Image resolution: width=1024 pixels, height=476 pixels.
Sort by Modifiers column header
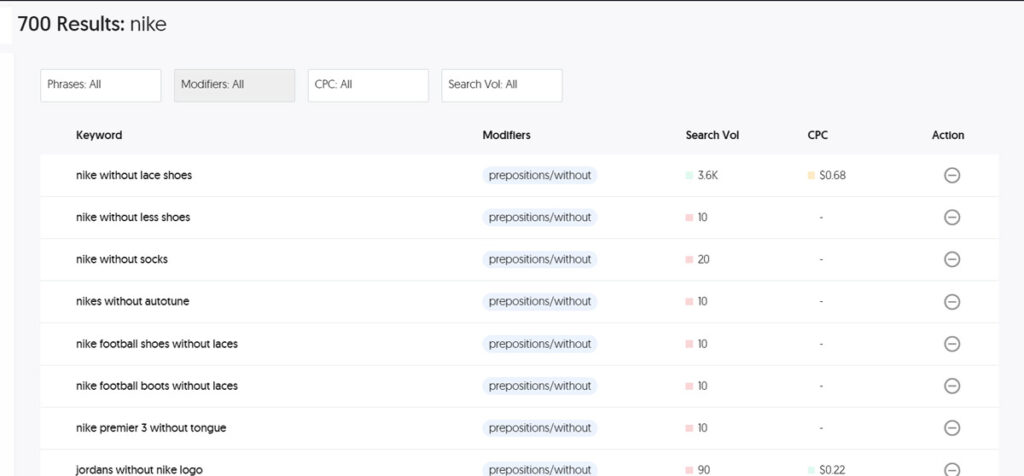(x=507, y=135)
